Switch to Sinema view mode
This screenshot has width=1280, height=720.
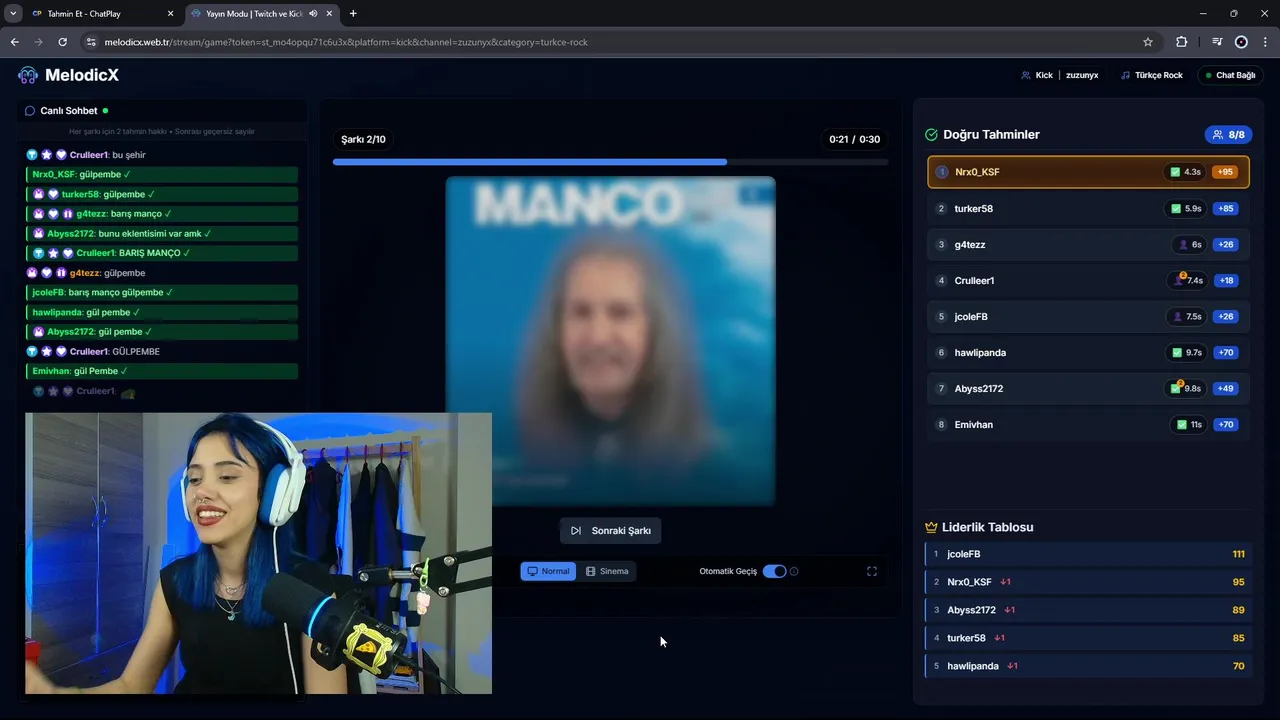[607, 571]
